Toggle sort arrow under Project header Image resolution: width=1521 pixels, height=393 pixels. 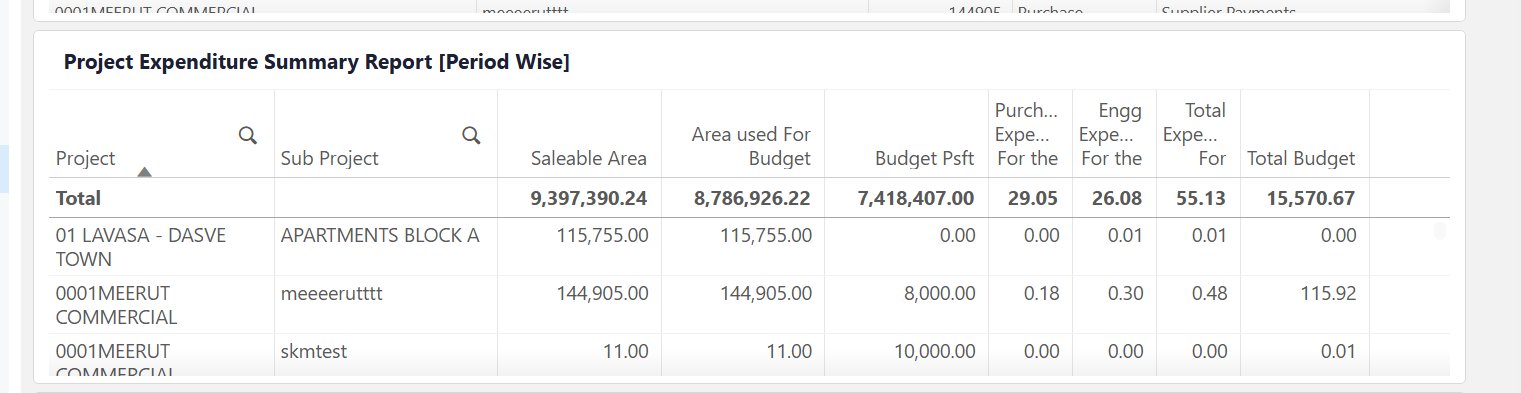[144, 172]
